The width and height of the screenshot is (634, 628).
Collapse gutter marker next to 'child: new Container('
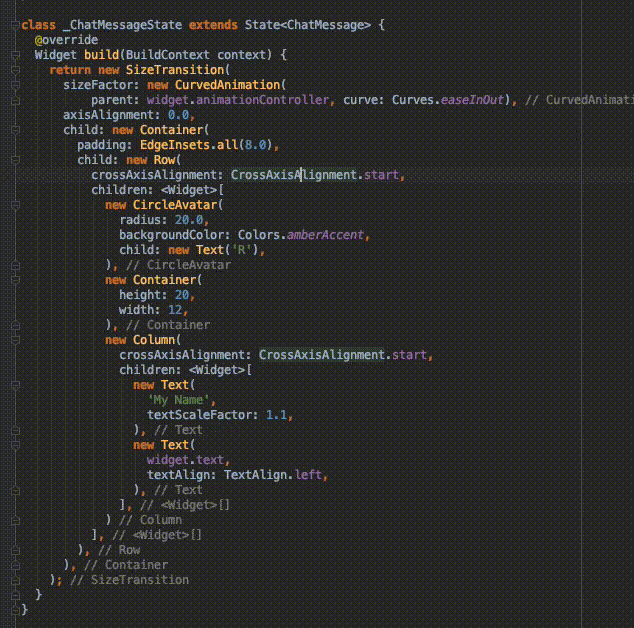[15, 130]
